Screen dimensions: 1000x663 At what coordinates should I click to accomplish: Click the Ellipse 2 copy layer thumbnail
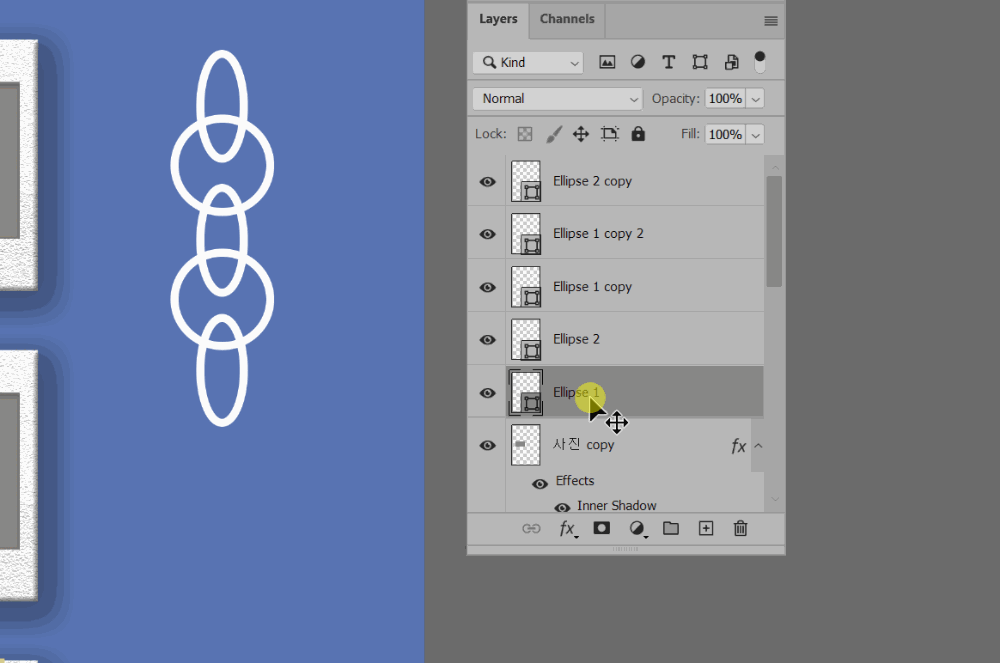click(526, 181)
